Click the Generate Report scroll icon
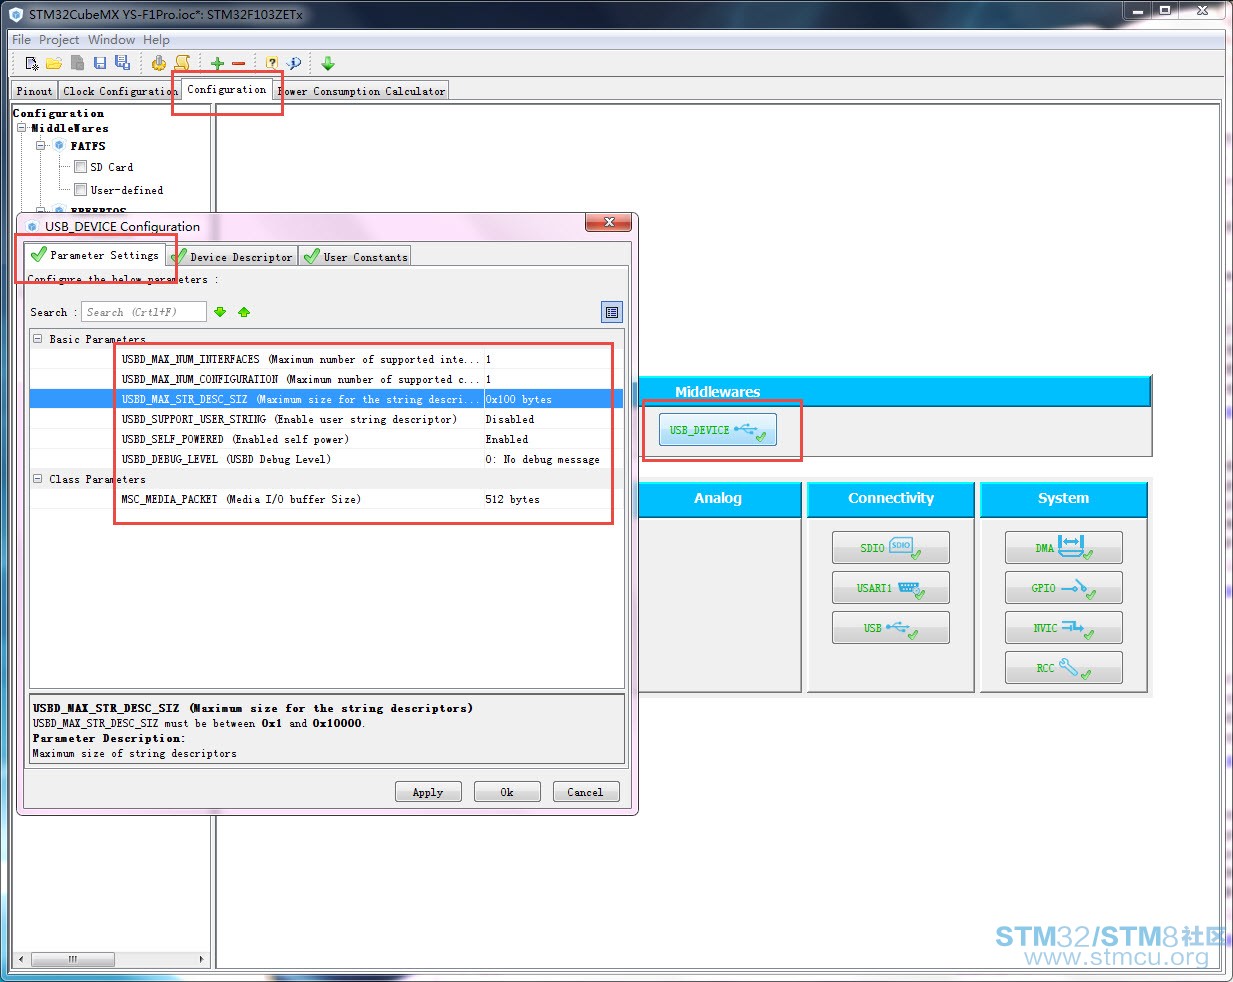The image size is (1233, 982). [x=182, y=63]
